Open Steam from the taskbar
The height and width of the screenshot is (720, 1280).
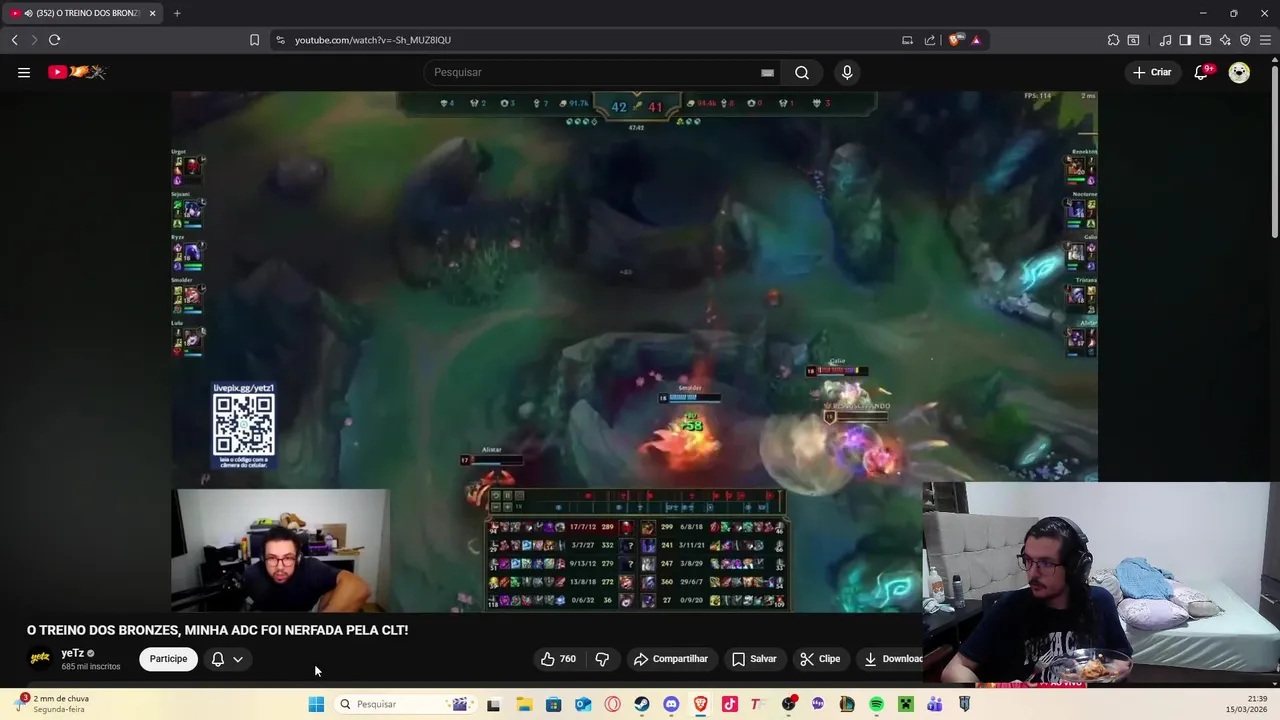point(642,704)
